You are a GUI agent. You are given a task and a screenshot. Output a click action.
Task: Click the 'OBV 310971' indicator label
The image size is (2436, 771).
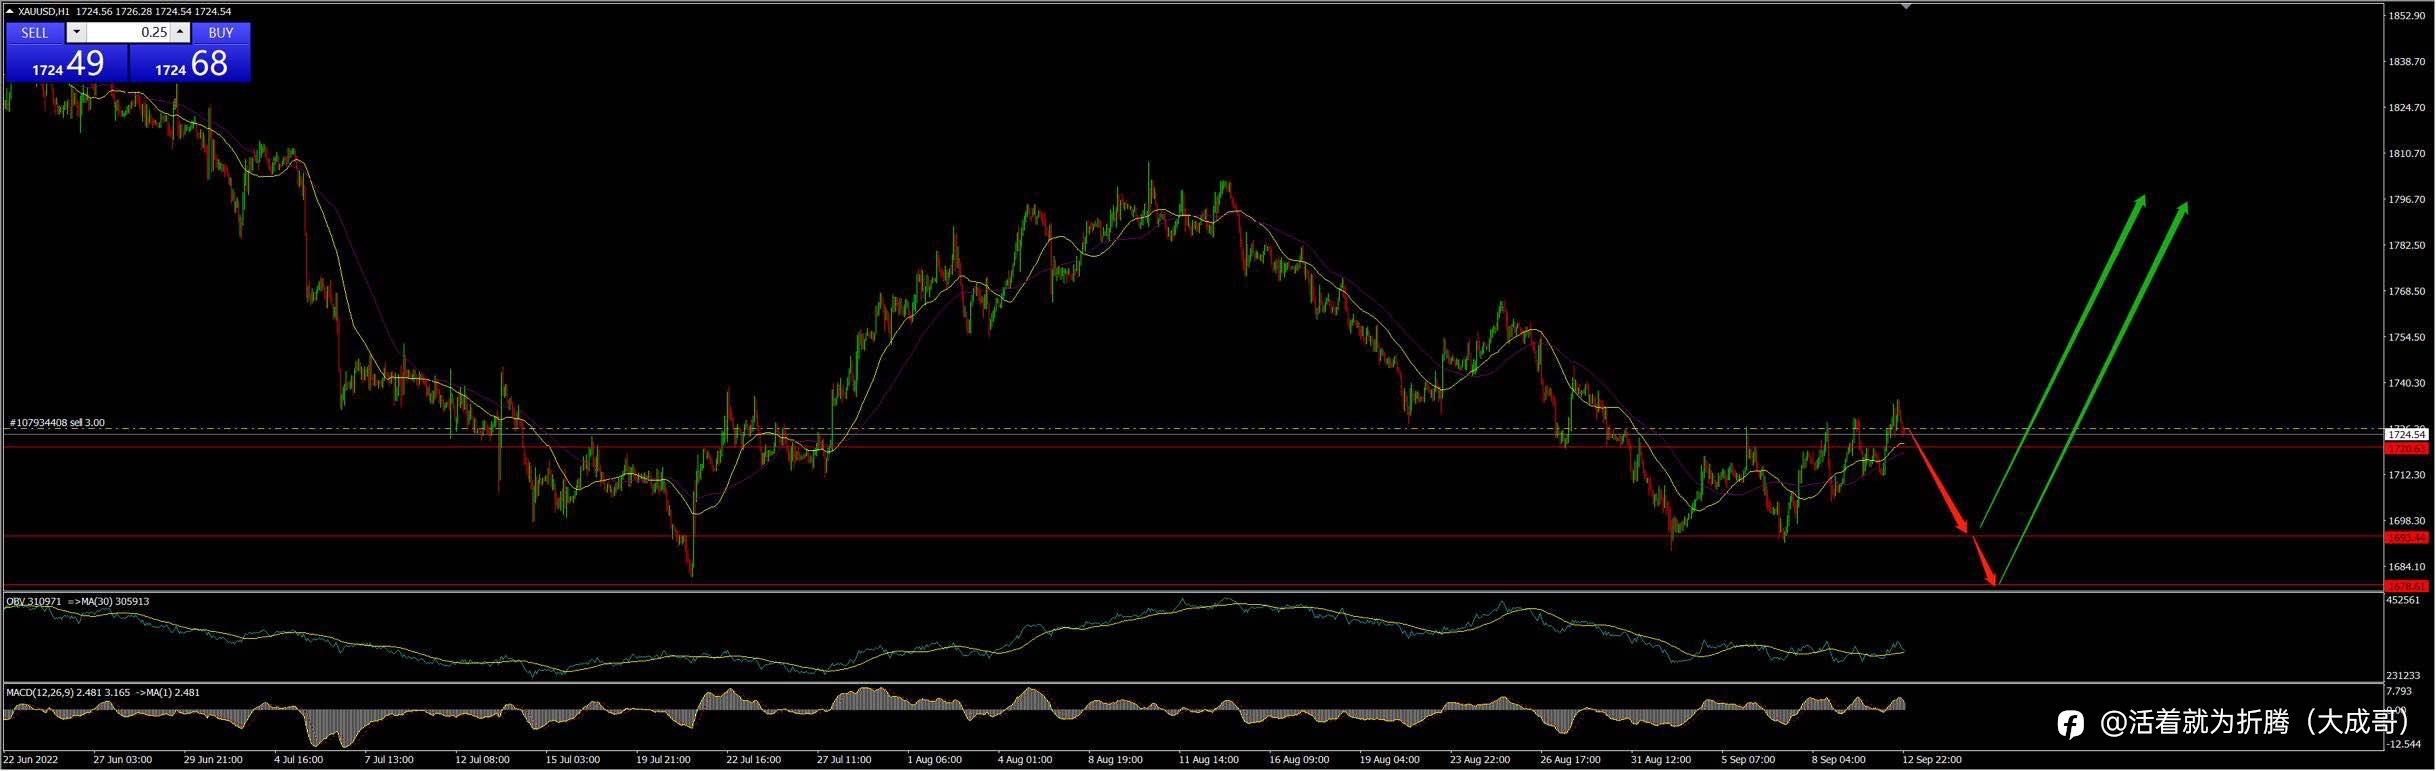[34, 602]
